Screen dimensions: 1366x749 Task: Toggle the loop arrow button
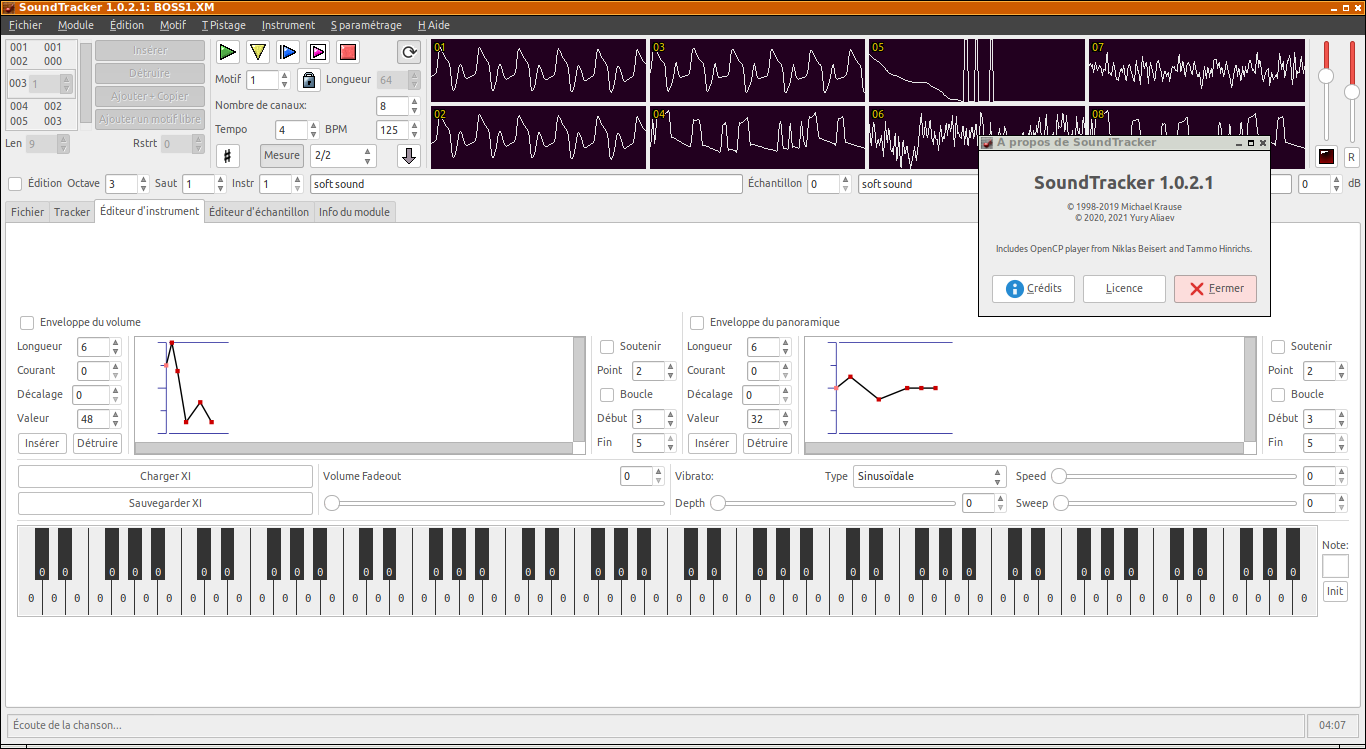pos(409,52)
